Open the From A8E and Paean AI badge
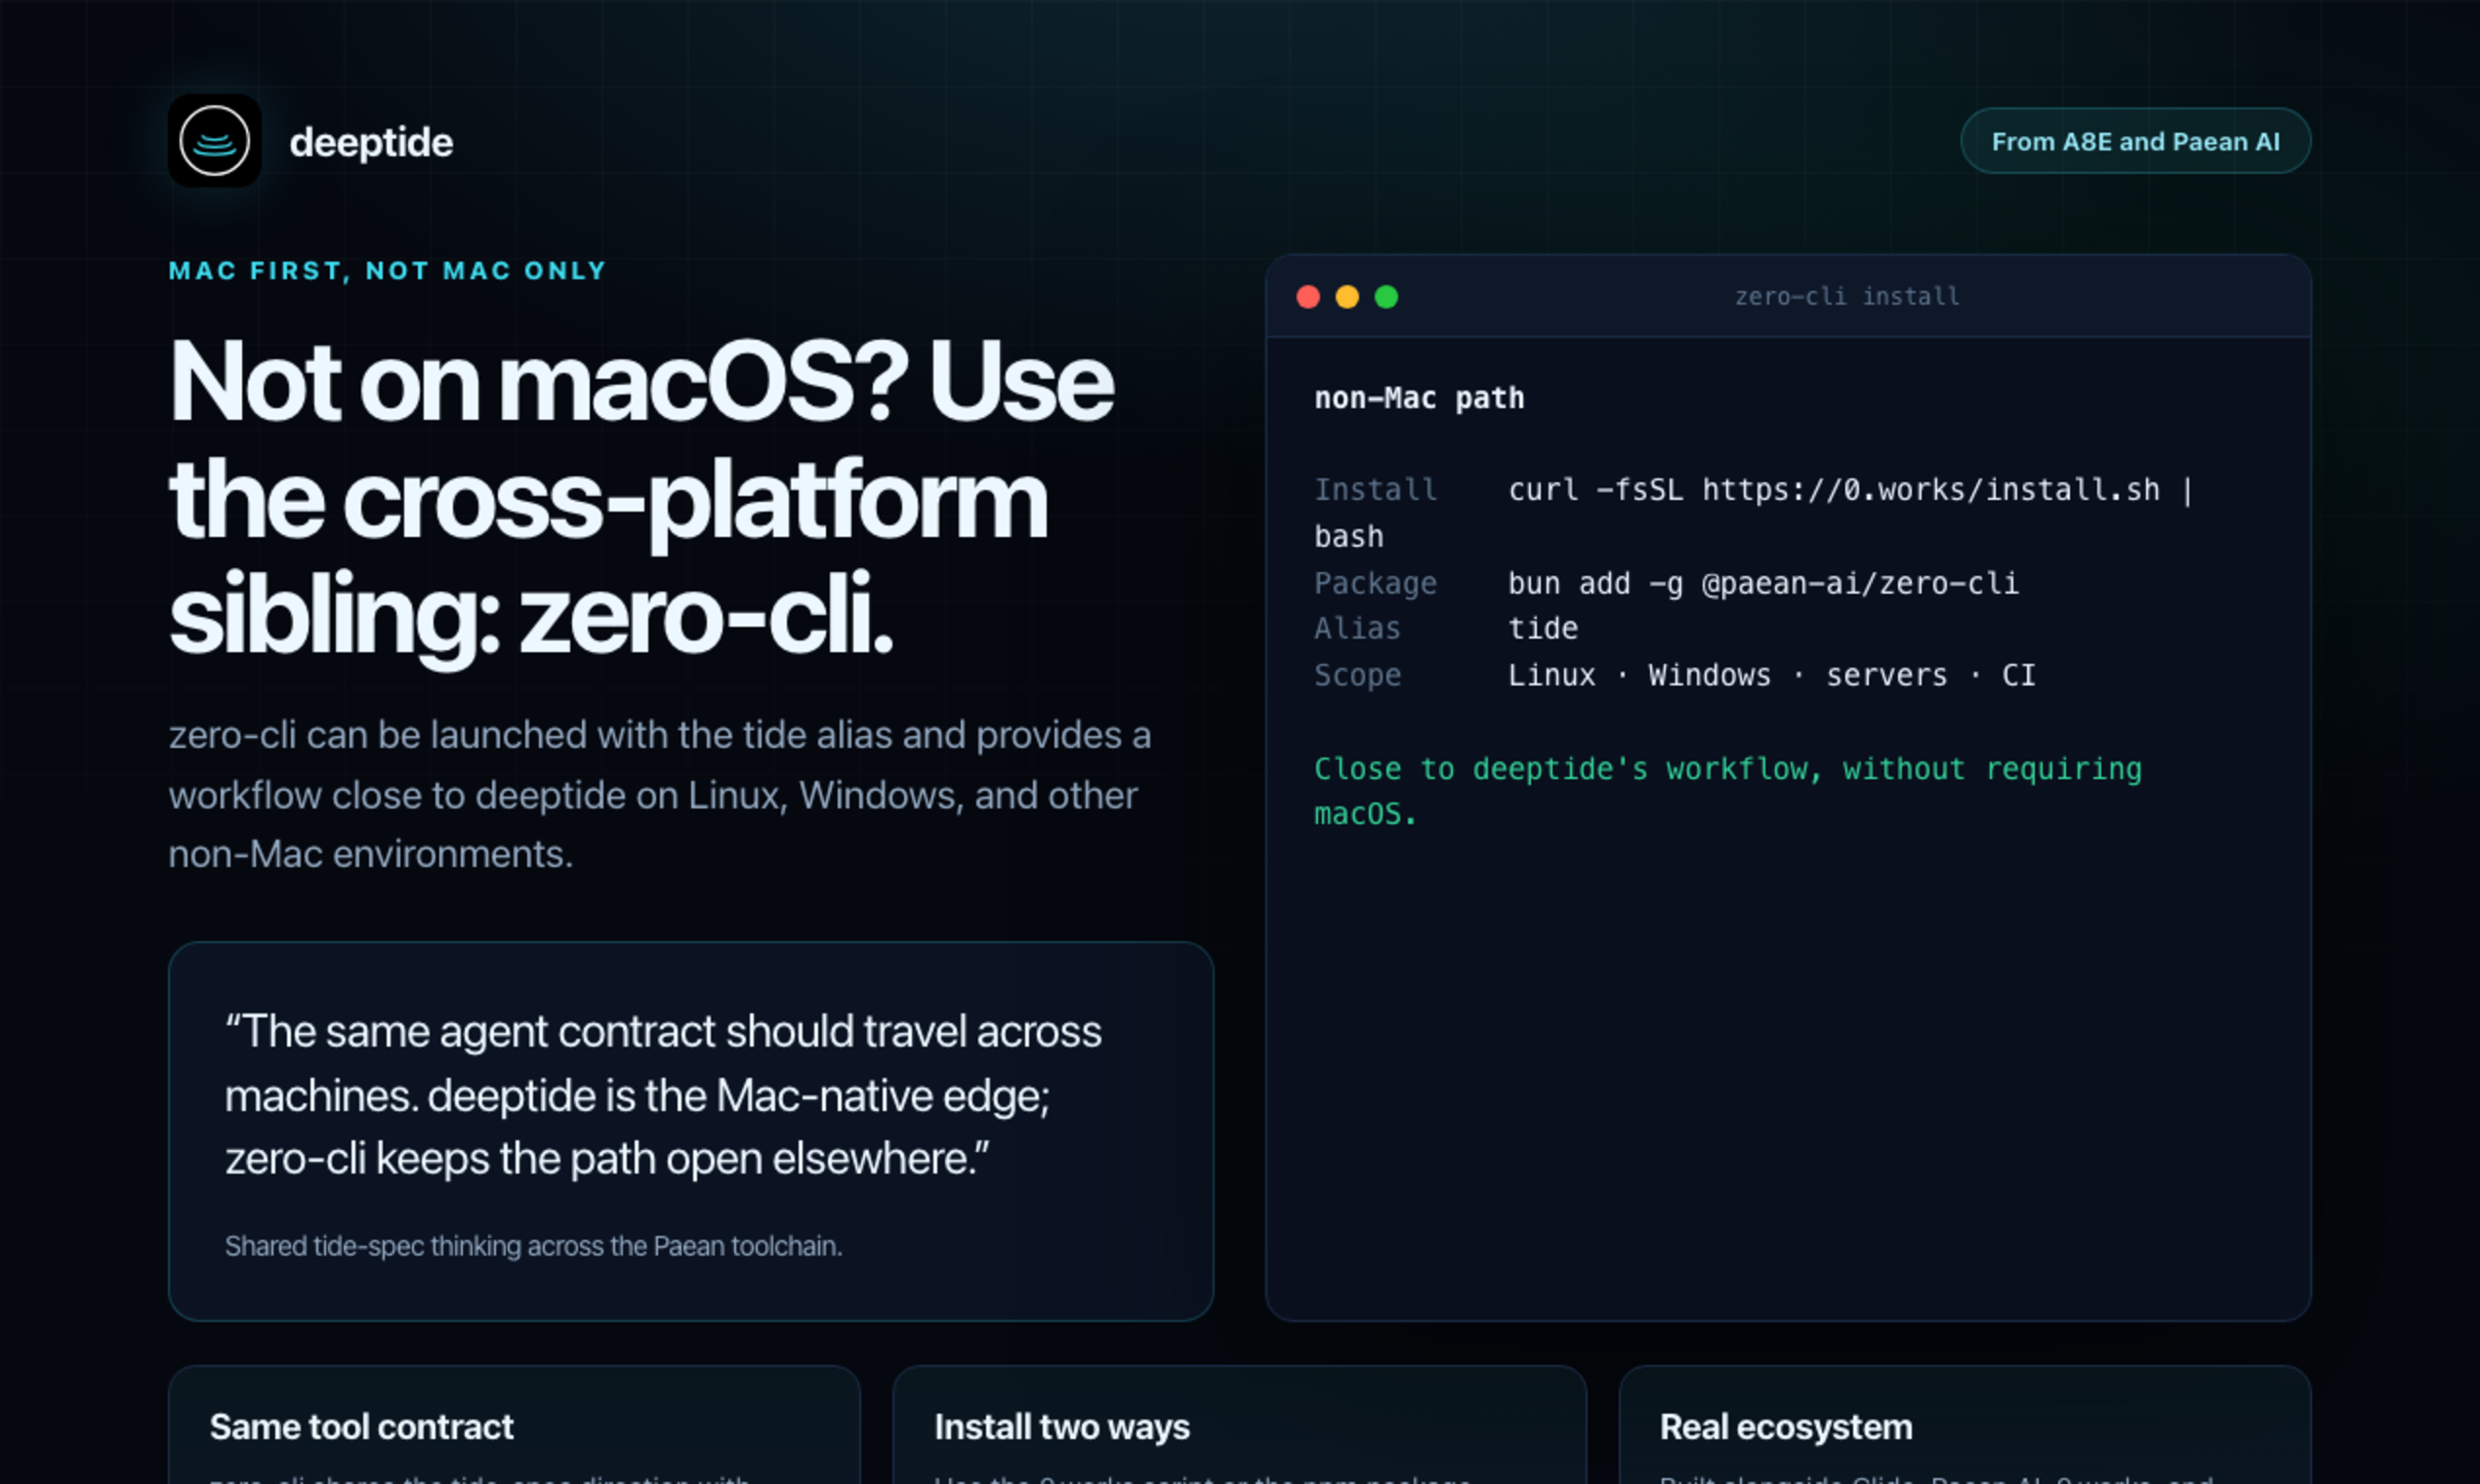The image size is (2480, 1484). click(2135, 141)
